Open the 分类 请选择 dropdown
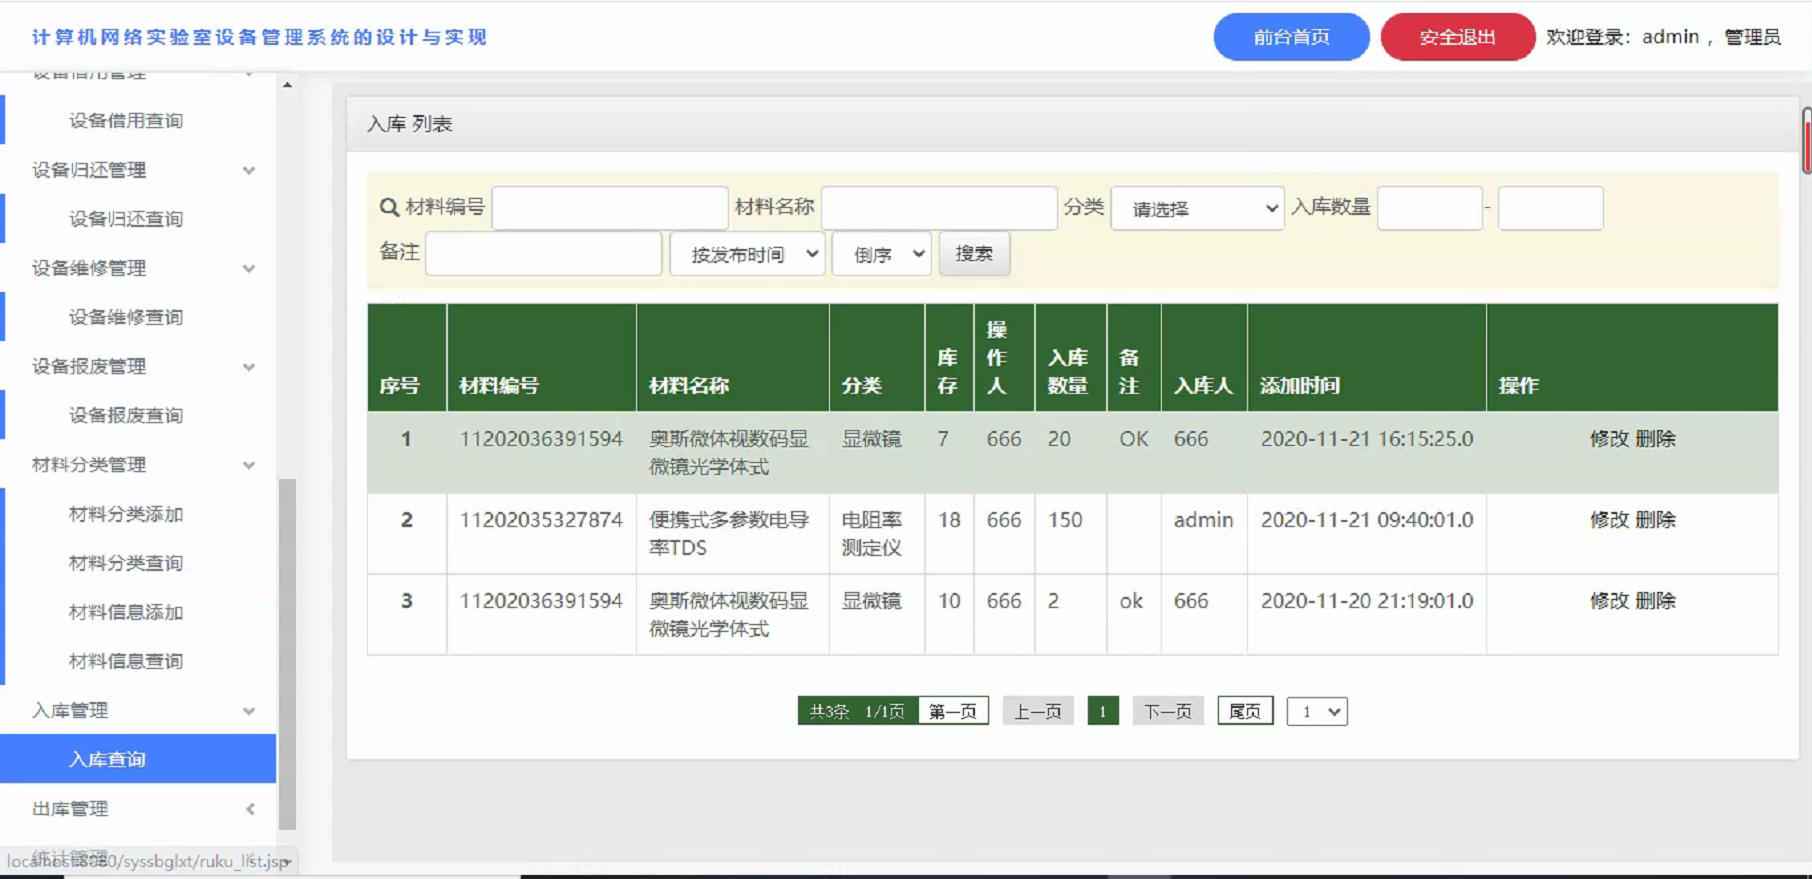This screenshot has height=879, width=1812. click(1197, 209)
